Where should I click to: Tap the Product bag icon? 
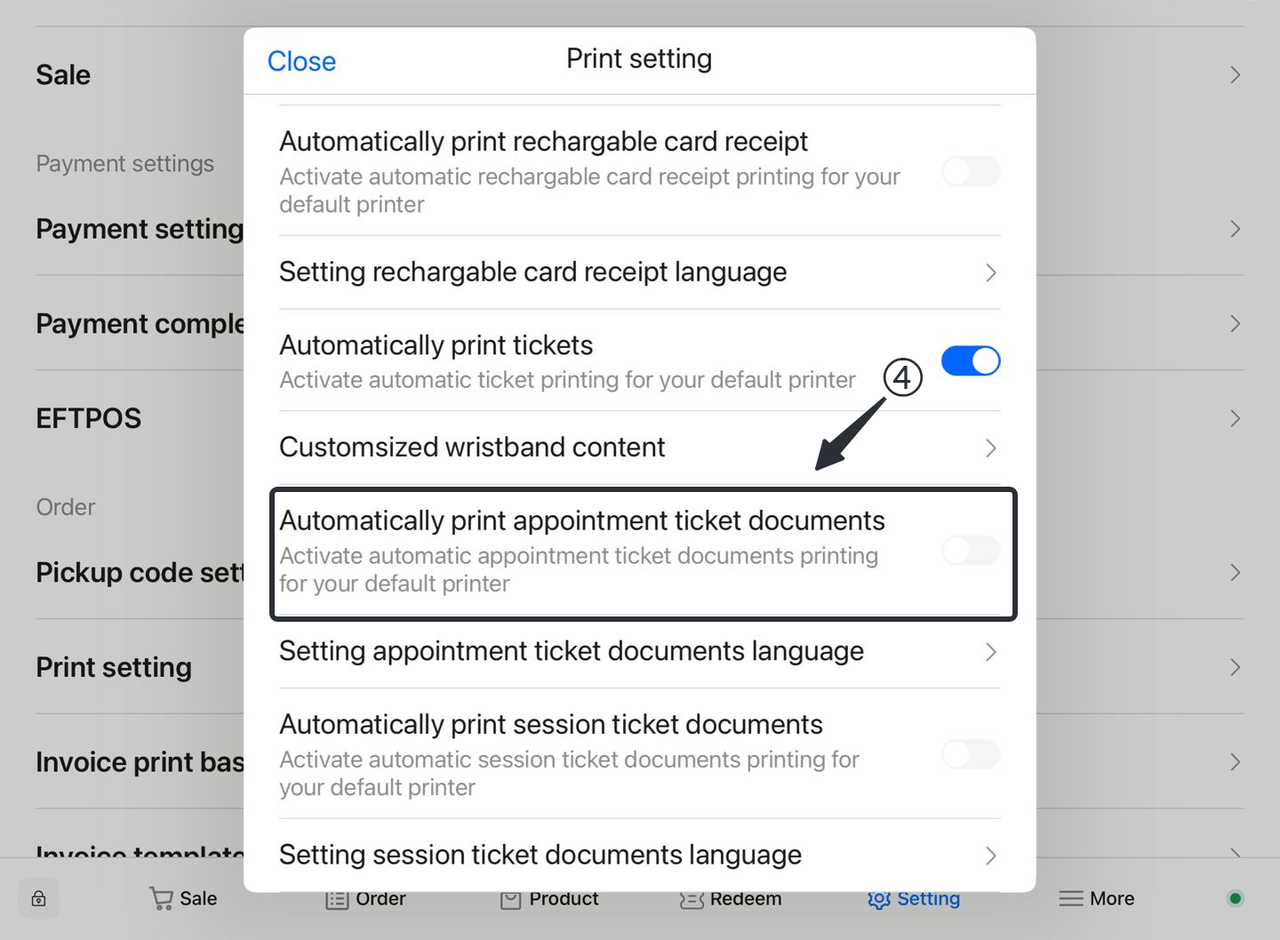tap(511, 899)
